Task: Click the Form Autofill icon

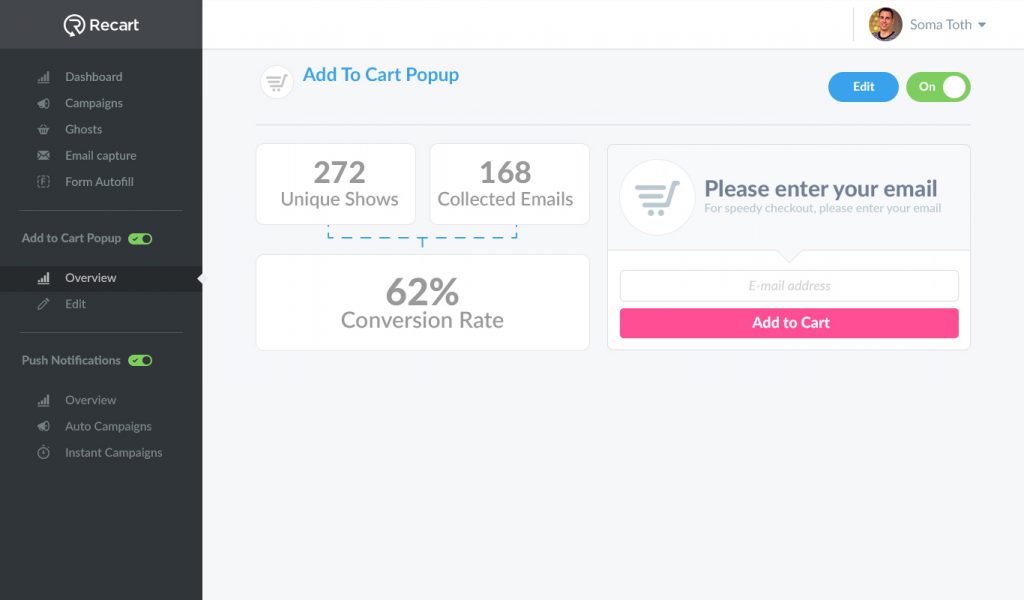Action: click(44, 182)
